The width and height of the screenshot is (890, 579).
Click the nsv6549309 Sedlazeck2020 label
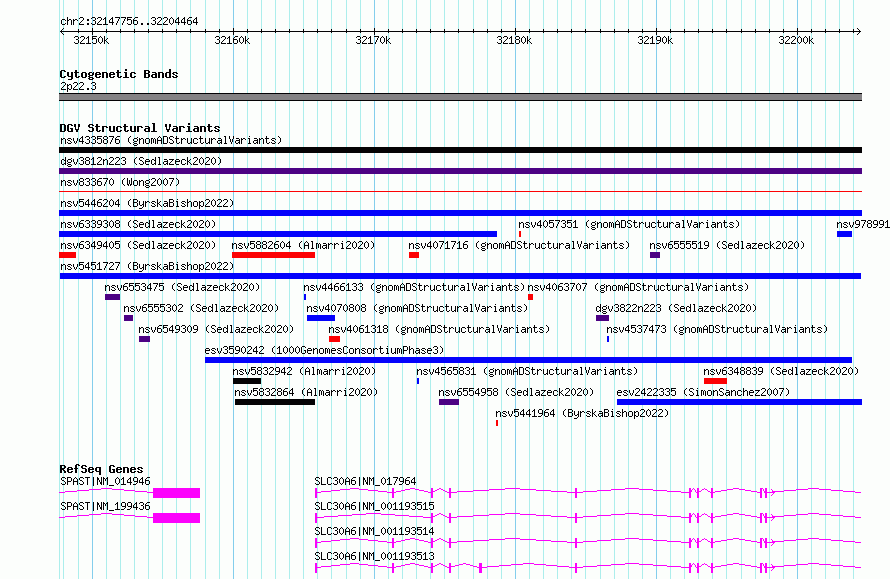[x=216, y=329]
